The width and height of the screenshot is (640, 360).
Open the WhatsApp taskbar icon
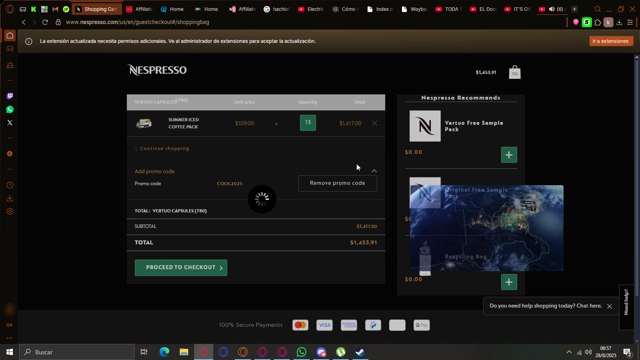pos(301,352)
